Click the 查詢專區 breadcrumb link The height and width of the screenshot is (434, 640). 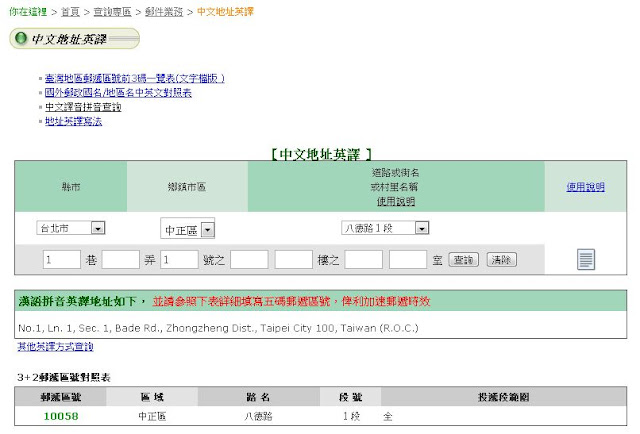pyautogui.click(x=112, y=12)
